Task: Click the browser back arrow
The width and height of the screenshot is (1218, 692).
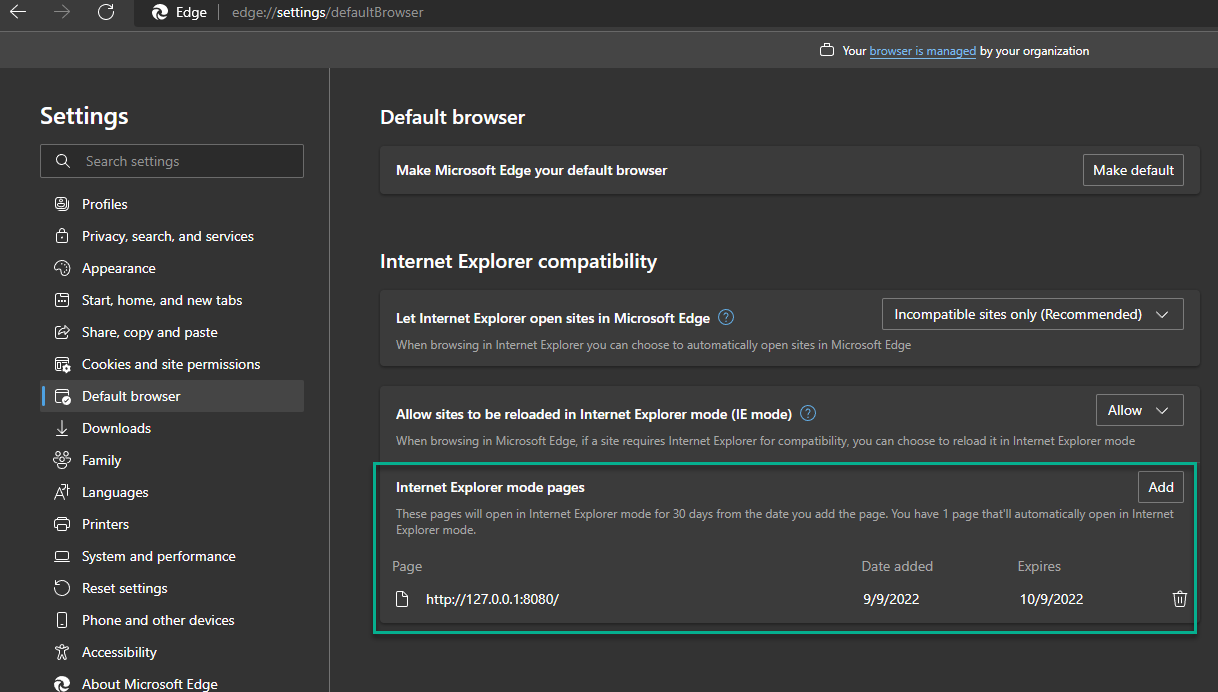Action: (18, 13)
